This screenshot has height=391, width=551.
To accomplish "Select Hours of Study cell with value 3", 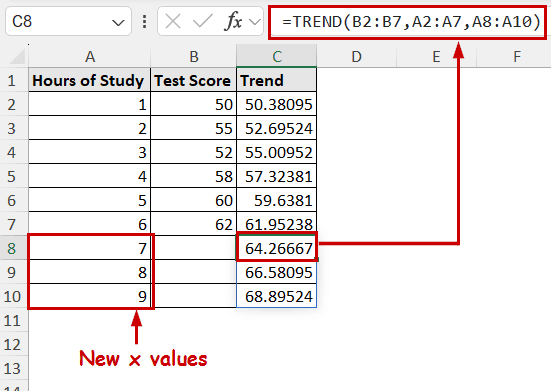I will [x=90, y=152].
